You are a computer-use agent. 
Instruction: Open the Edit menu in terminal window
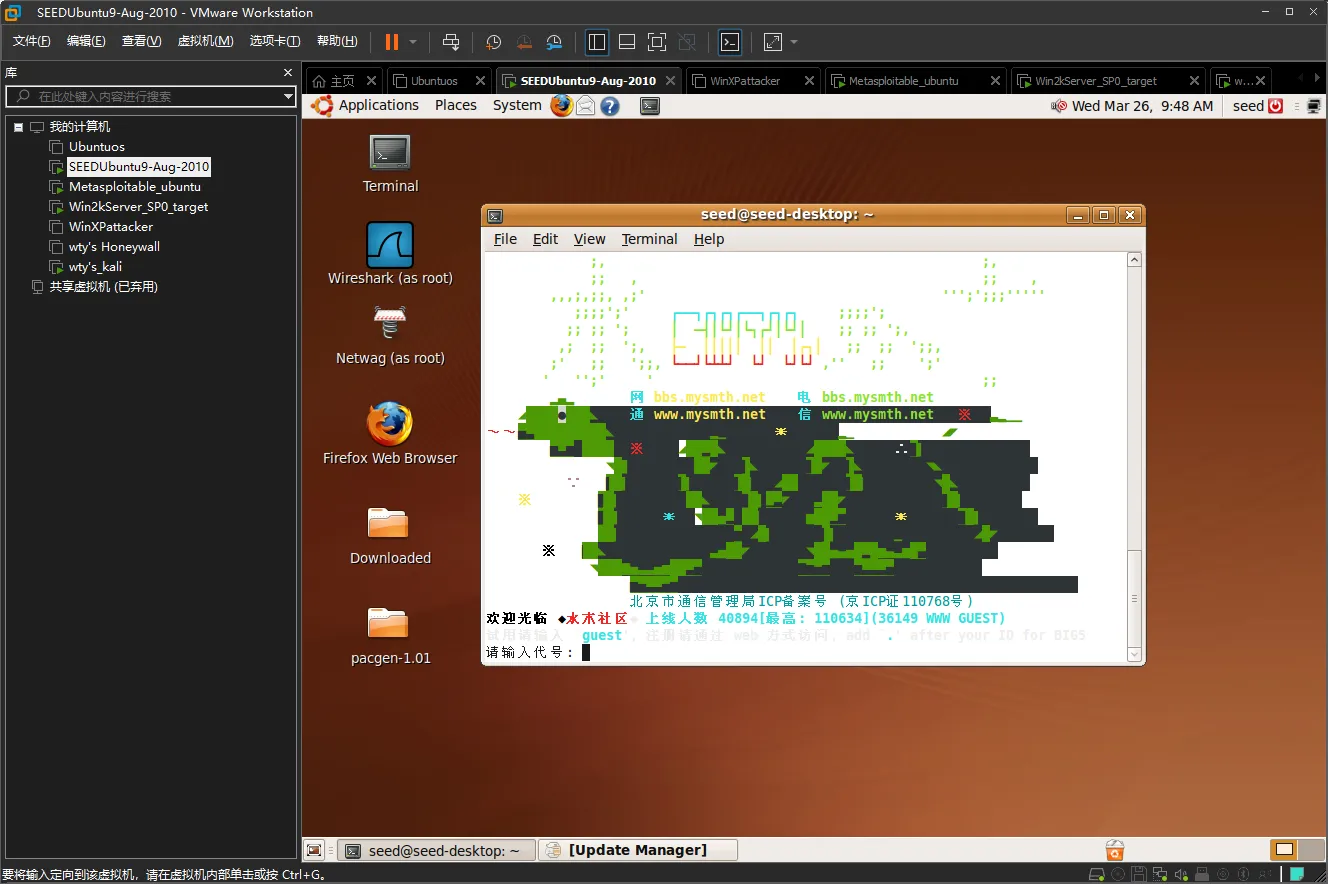click(545, 239)
